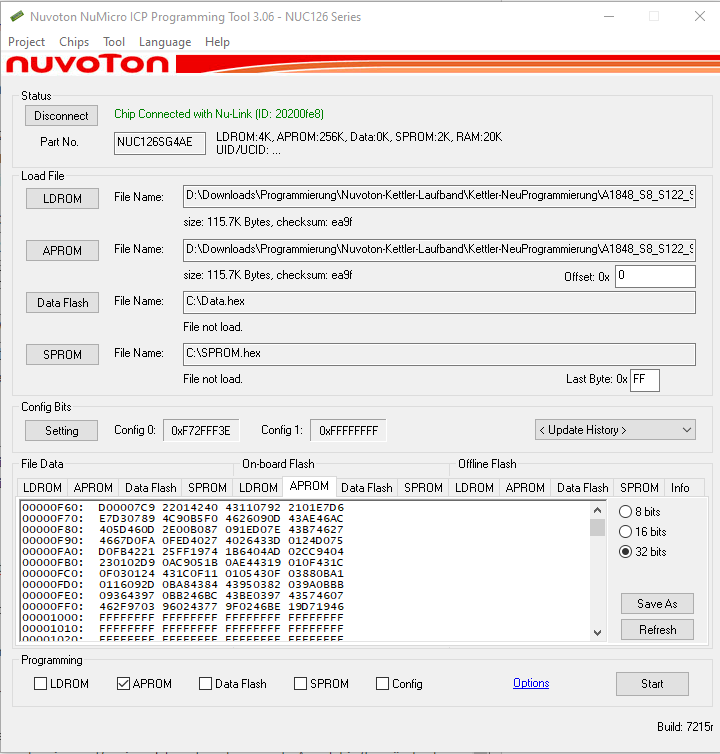Viewport: 720px width, 754px height.
Task: Open the Config Bits Setting dialog
Action: 62,430
